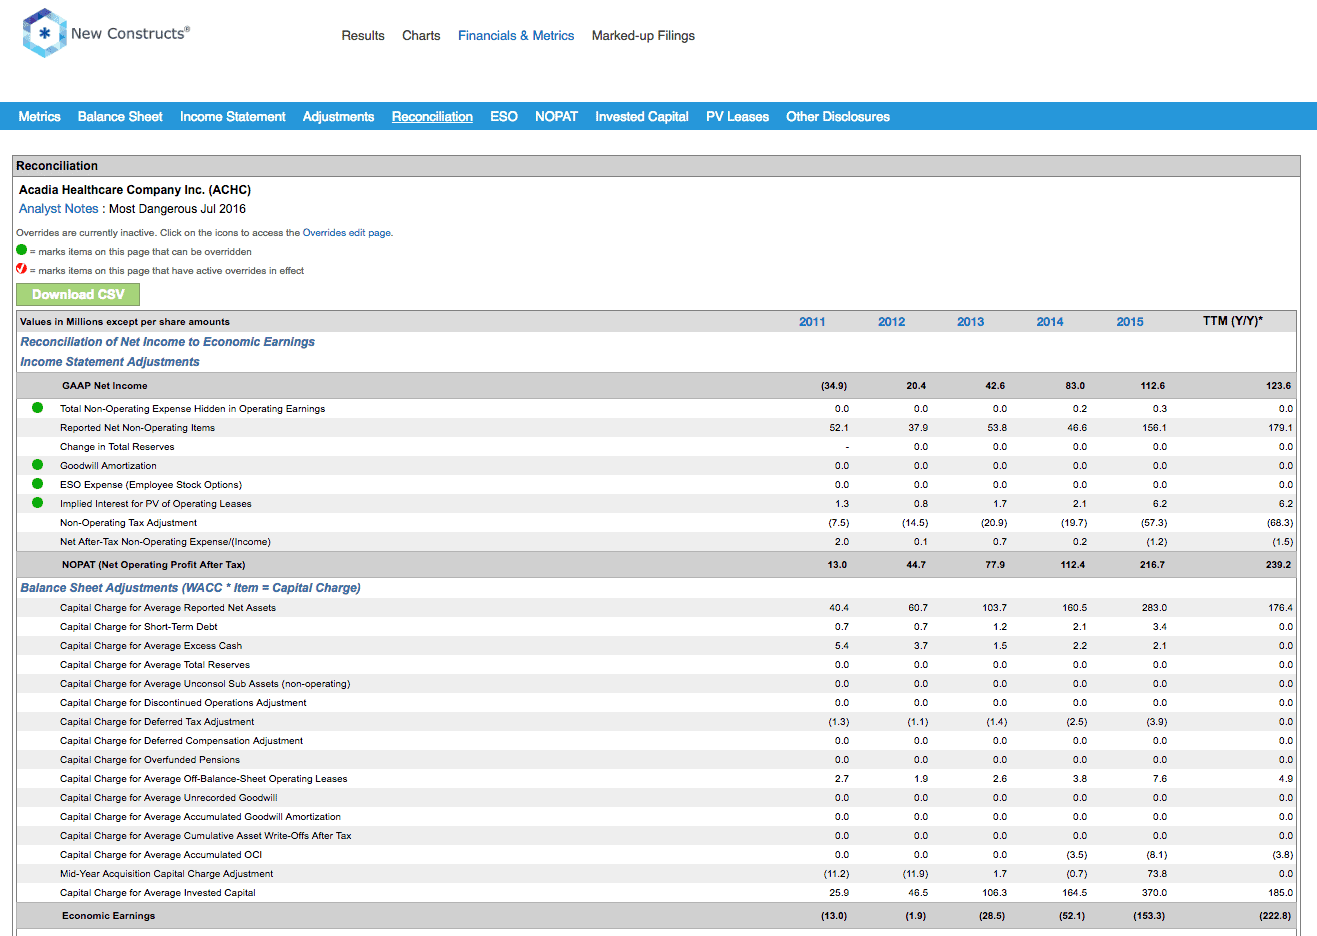Screen dimensions: 1317x936
Task: Click the 2013 column header link
Action: [x=970, y=321]
